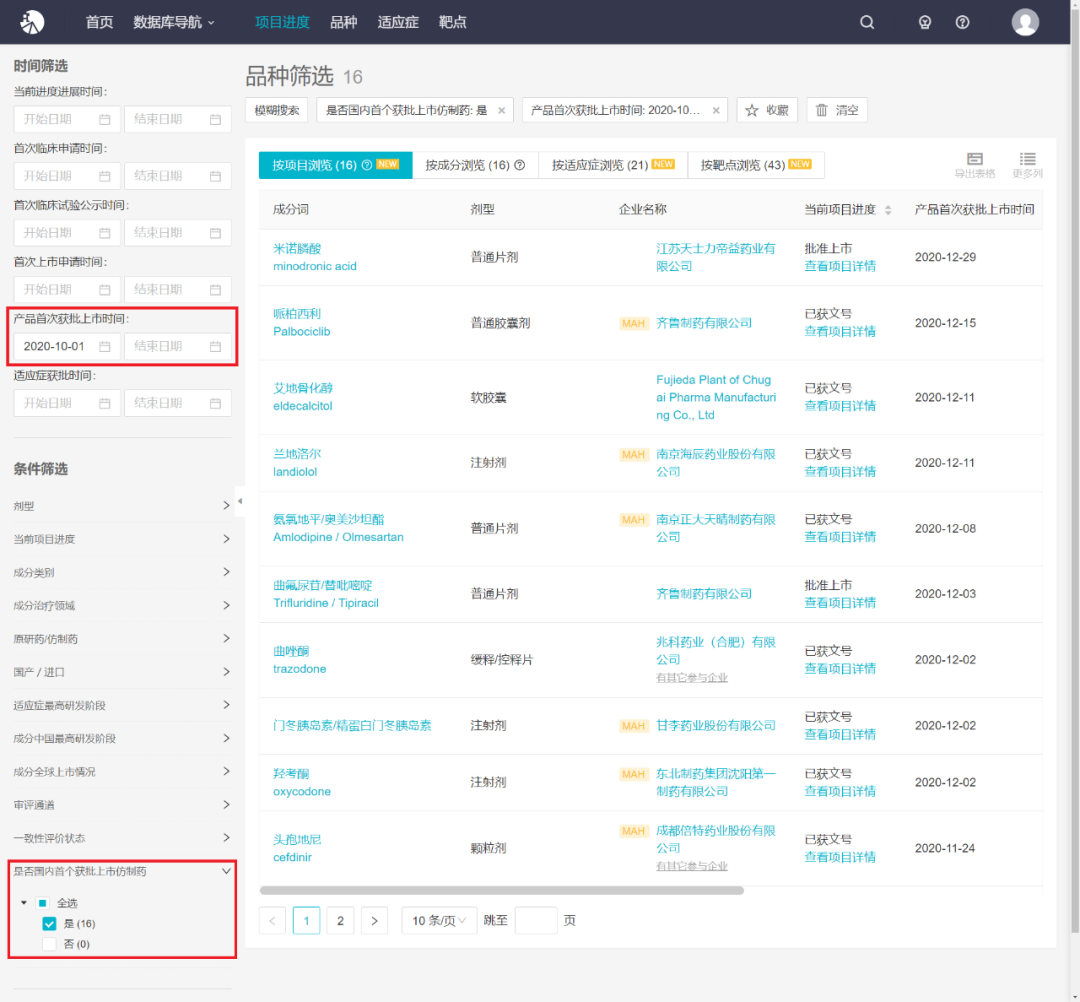Expand the 审评通道 filter
The image size is (1080, 1002).
point(122,805)
